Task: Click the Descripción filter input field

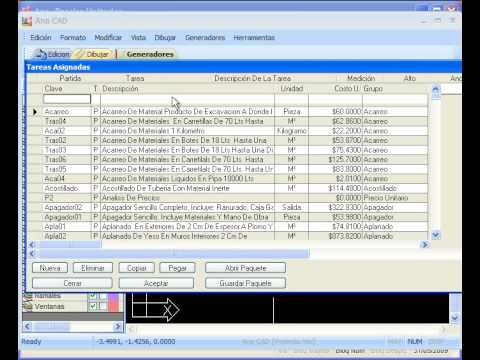Action: click(187, 99)
